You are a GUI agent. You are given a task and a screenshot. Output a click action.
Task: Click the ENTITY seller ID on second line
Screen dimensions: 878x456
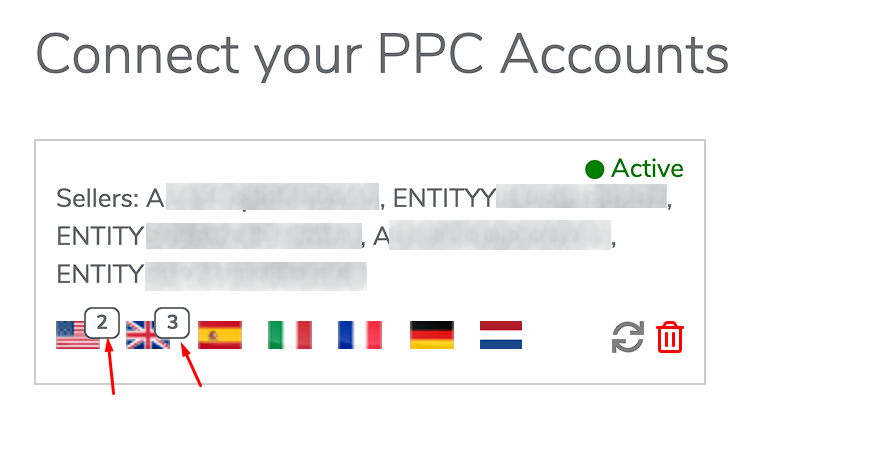pos(209,236)
